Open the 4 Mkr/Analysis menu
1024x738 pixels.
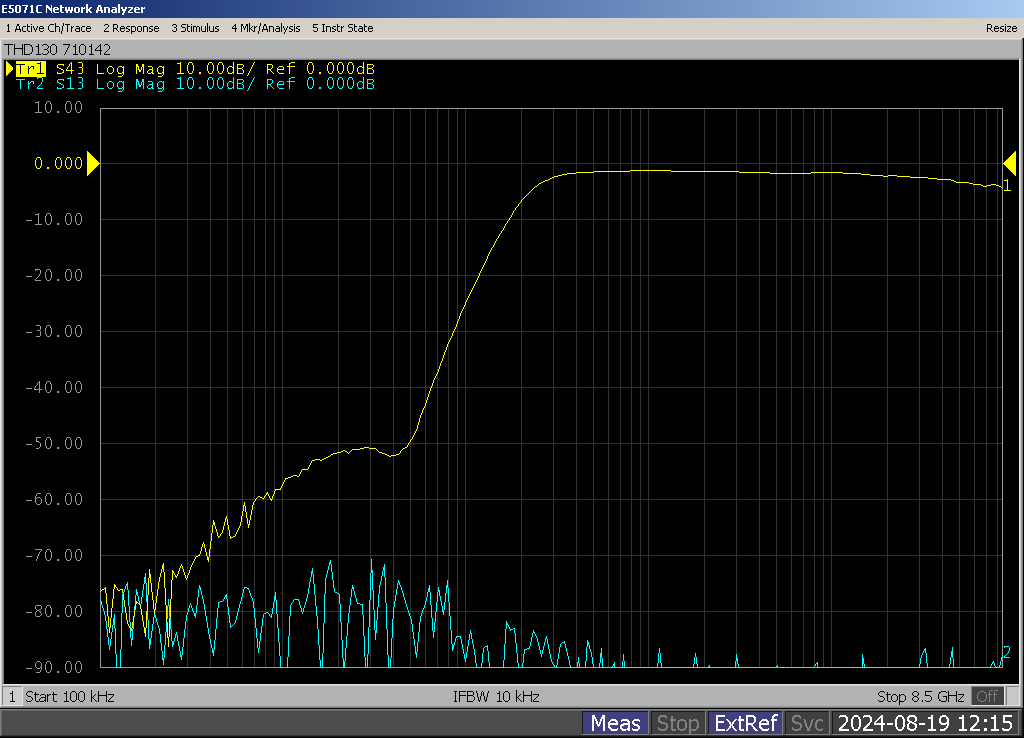coord(266,28)
